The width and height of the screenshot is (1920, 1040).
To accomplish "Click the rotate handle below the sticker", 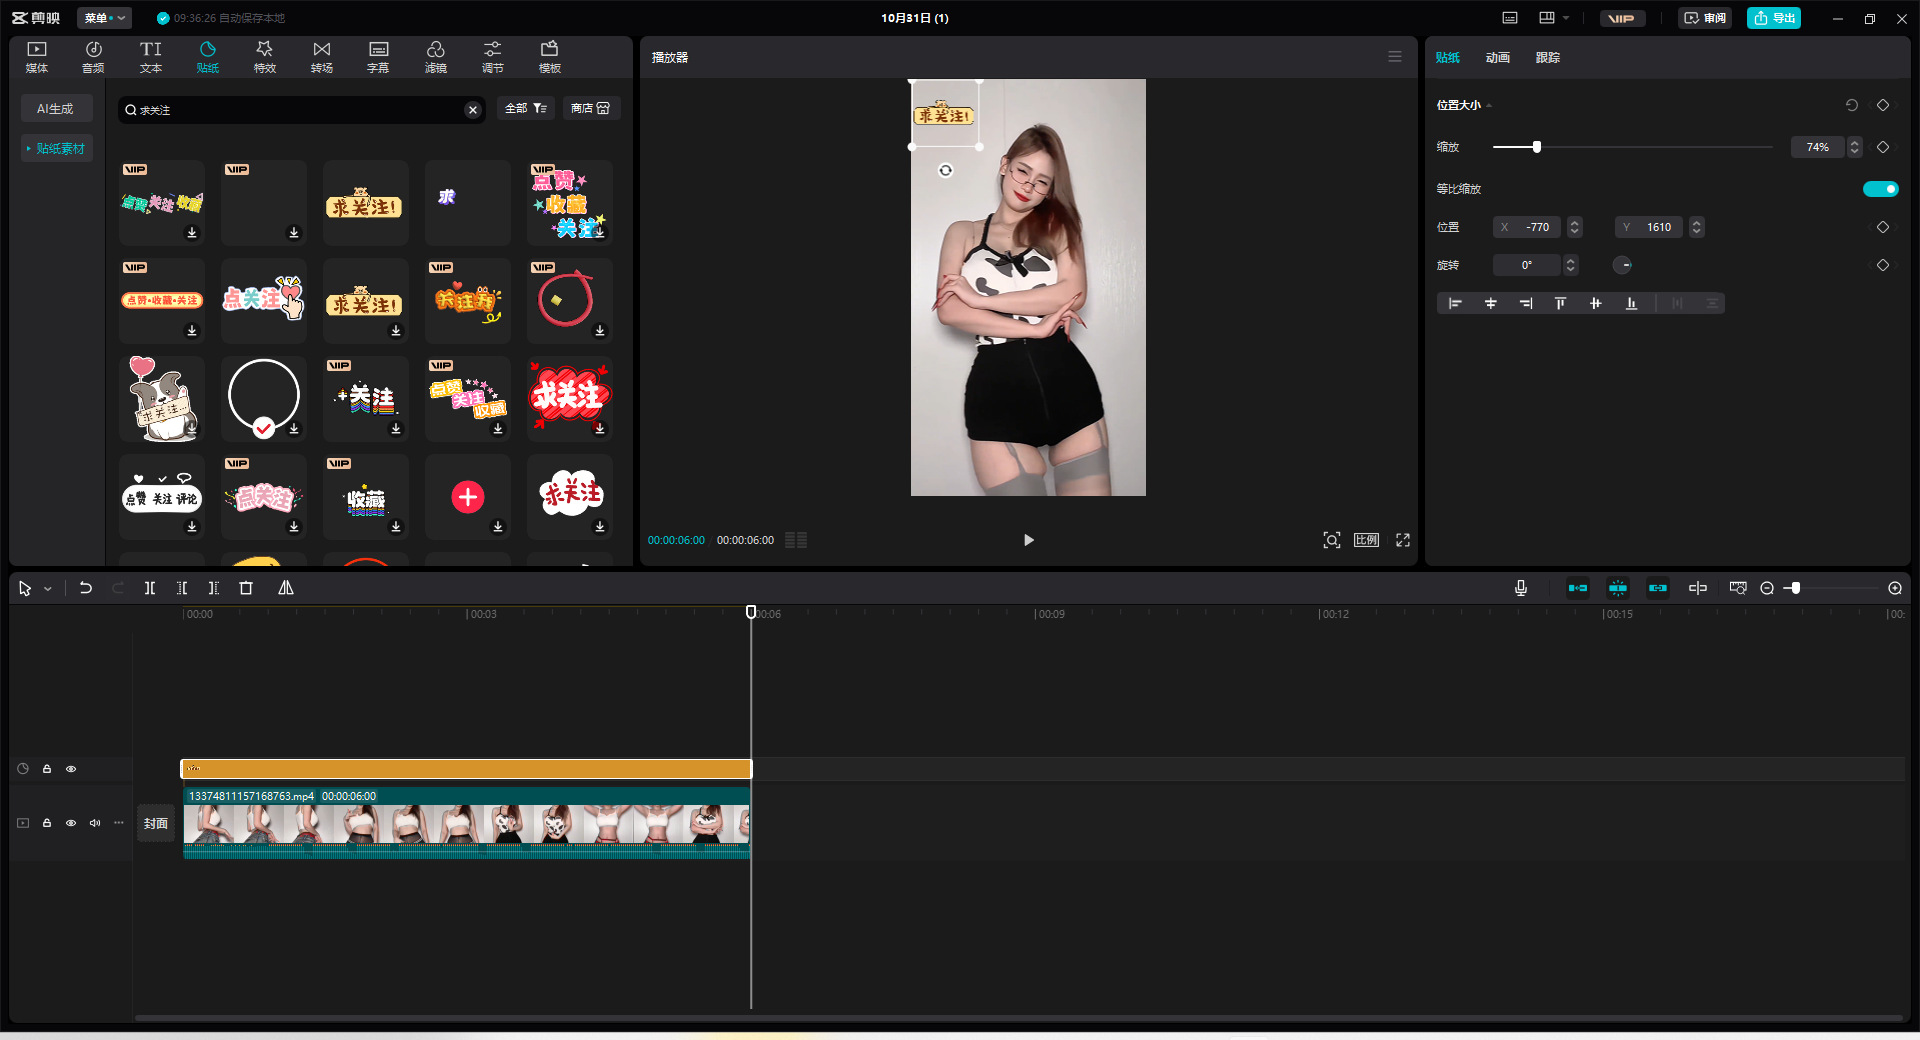I will 945,170.
